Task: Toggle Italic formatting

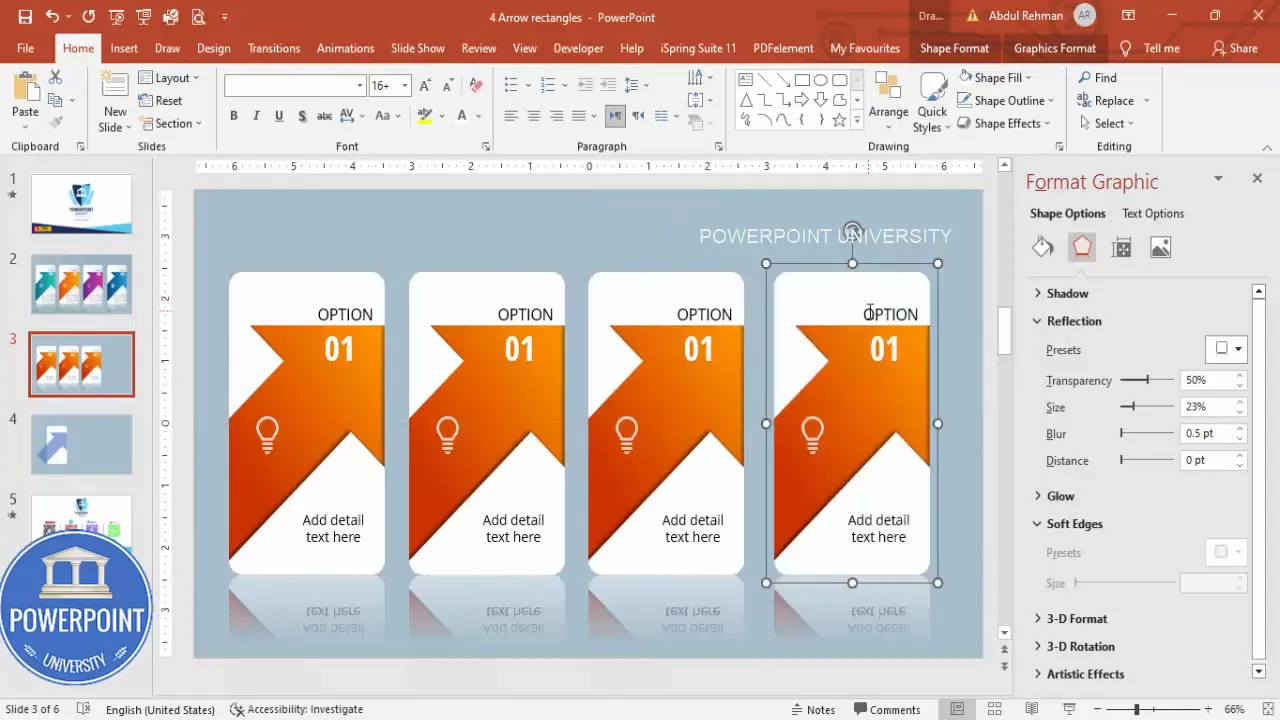Action: 256,116
